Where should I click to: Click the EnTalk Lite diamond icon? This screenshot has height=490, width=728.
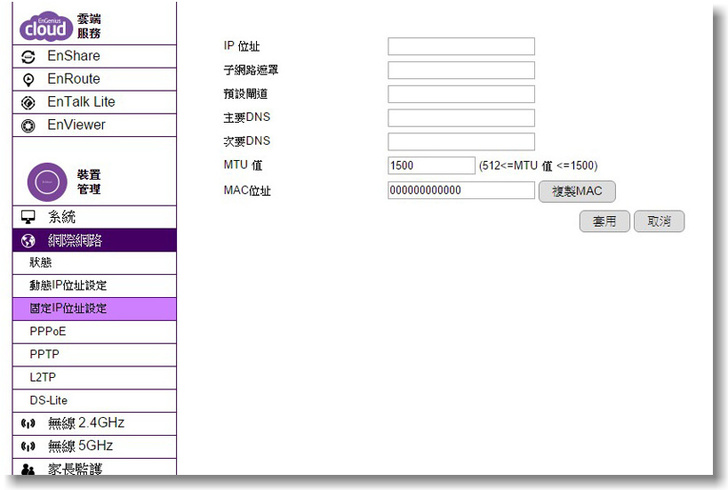click(28, 103)
